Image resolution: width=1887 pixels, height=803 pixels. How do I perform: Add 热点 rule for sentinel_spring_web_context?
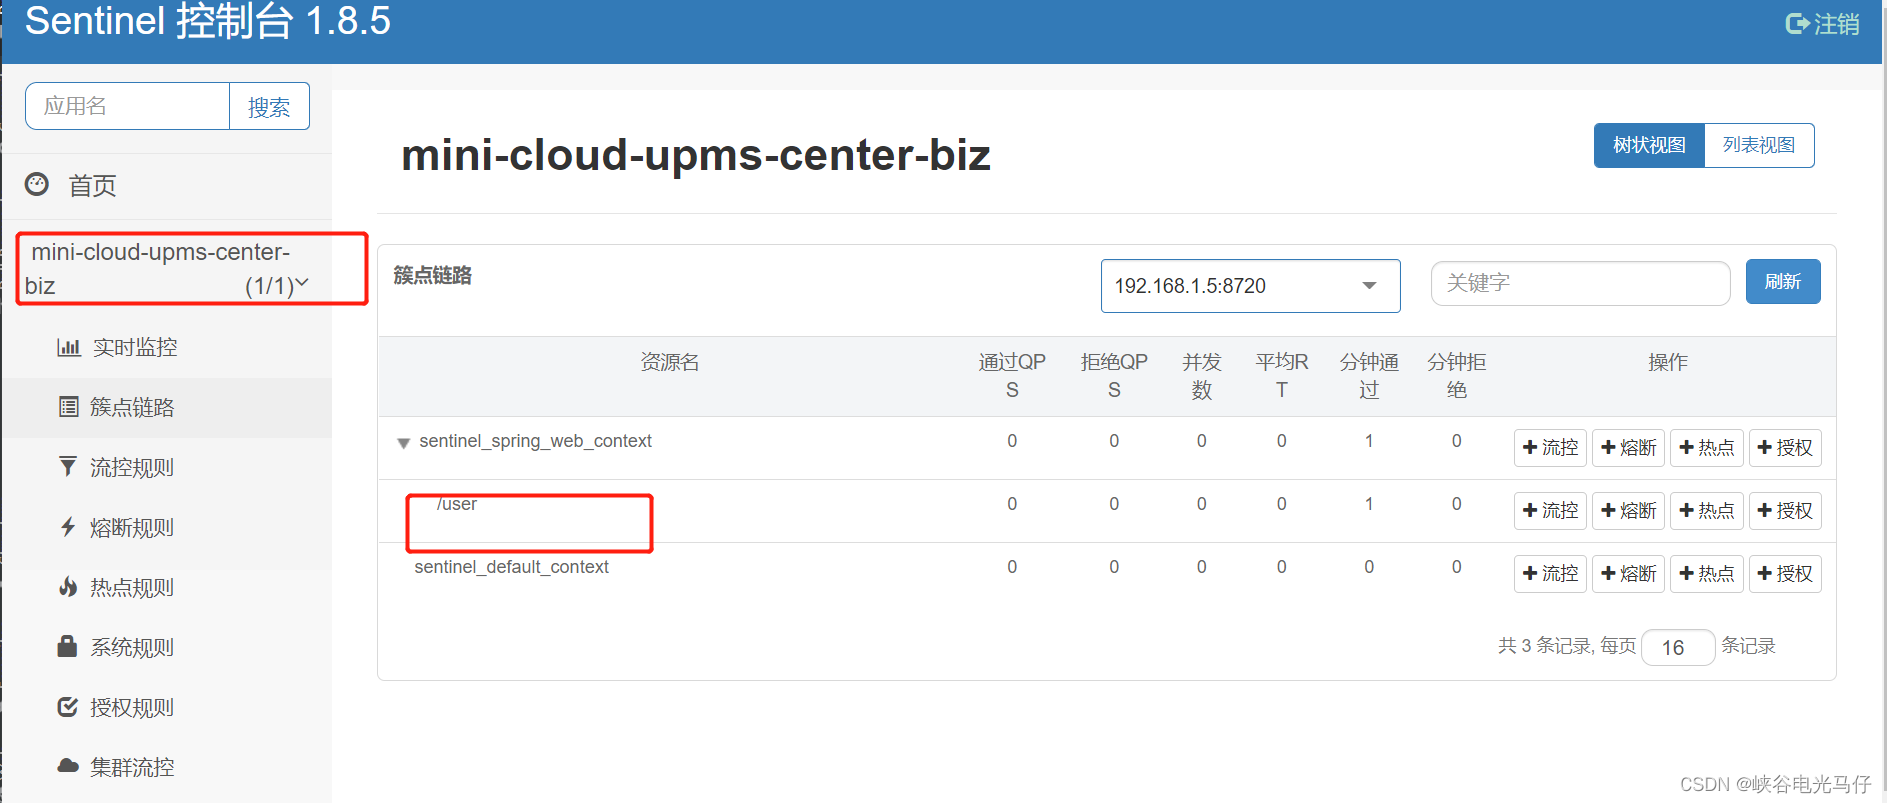1707,447
